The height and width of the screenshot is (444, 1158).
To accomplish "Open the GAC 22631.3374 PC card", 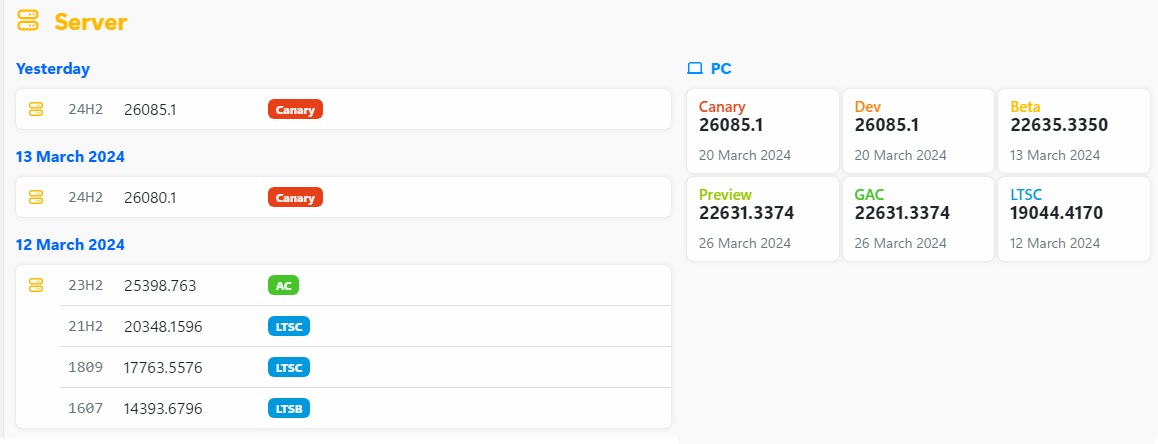I will [919, 219].
